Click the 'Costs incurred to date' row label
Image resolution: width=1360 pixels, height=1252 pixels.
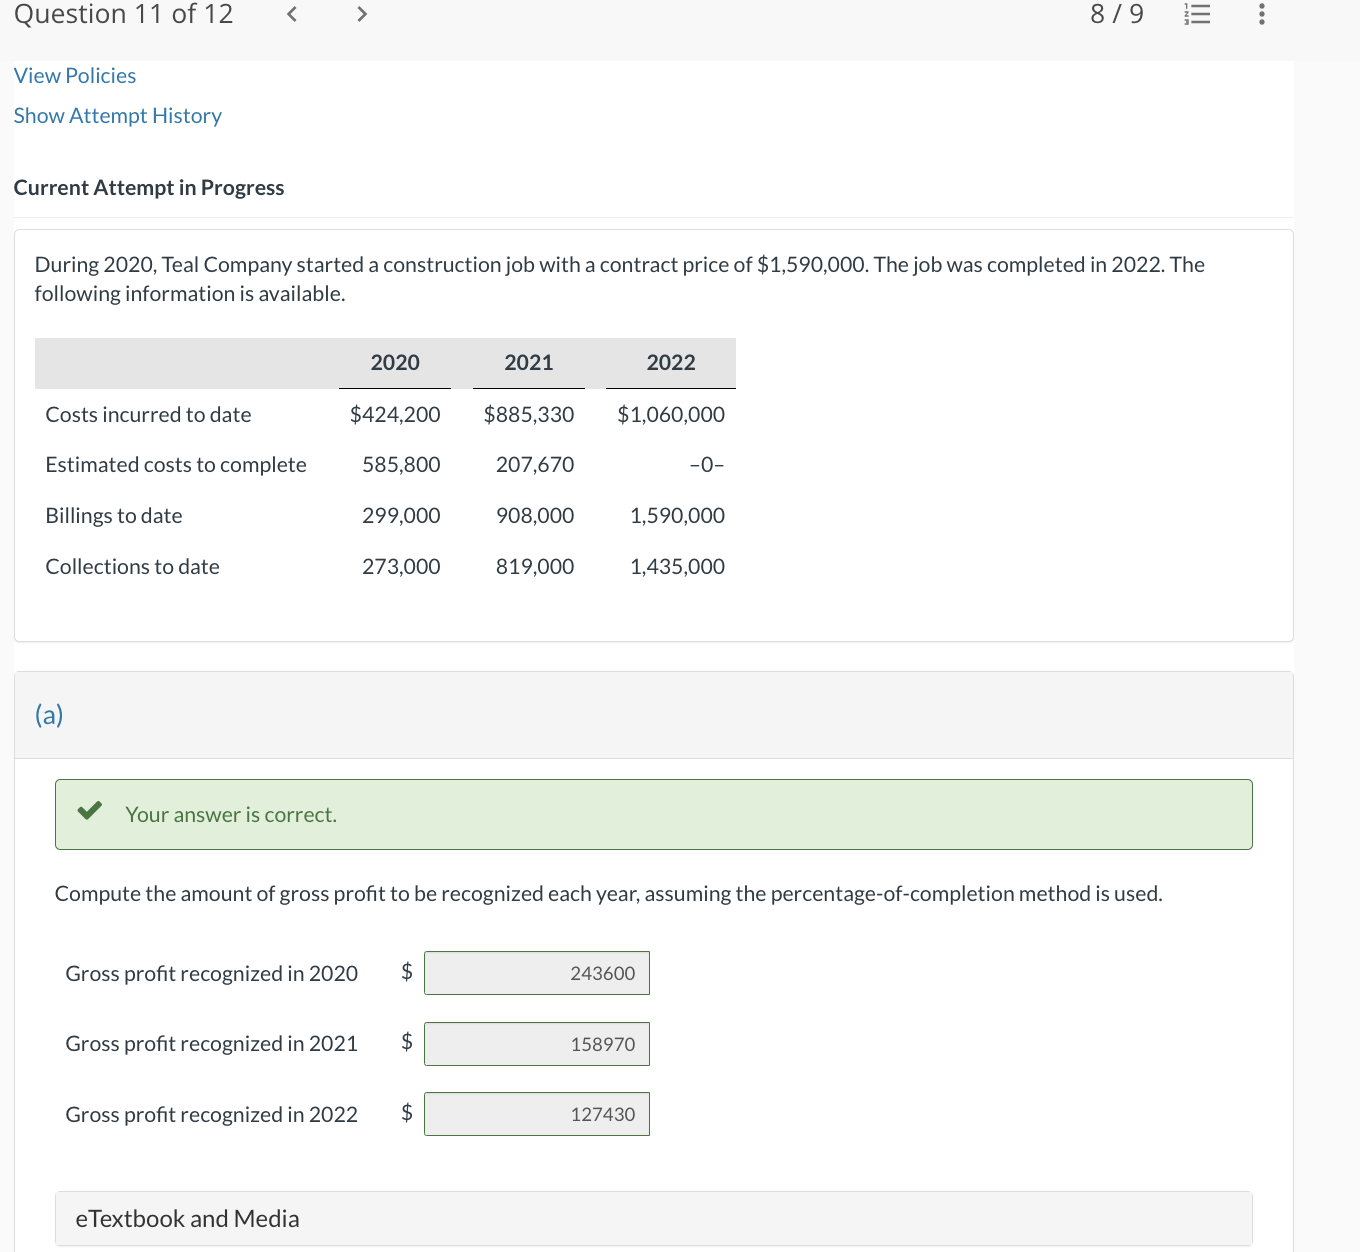(x=149, y=415)
